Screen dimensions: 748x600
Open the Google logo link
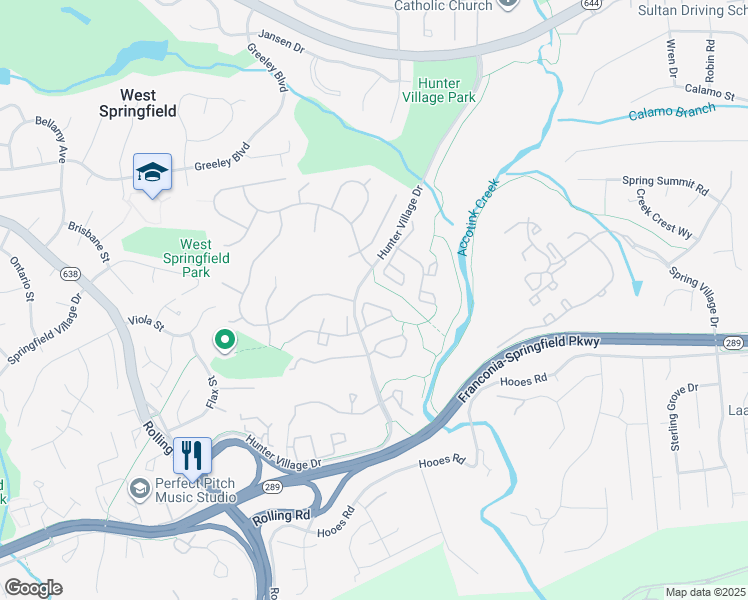point(33,588)
